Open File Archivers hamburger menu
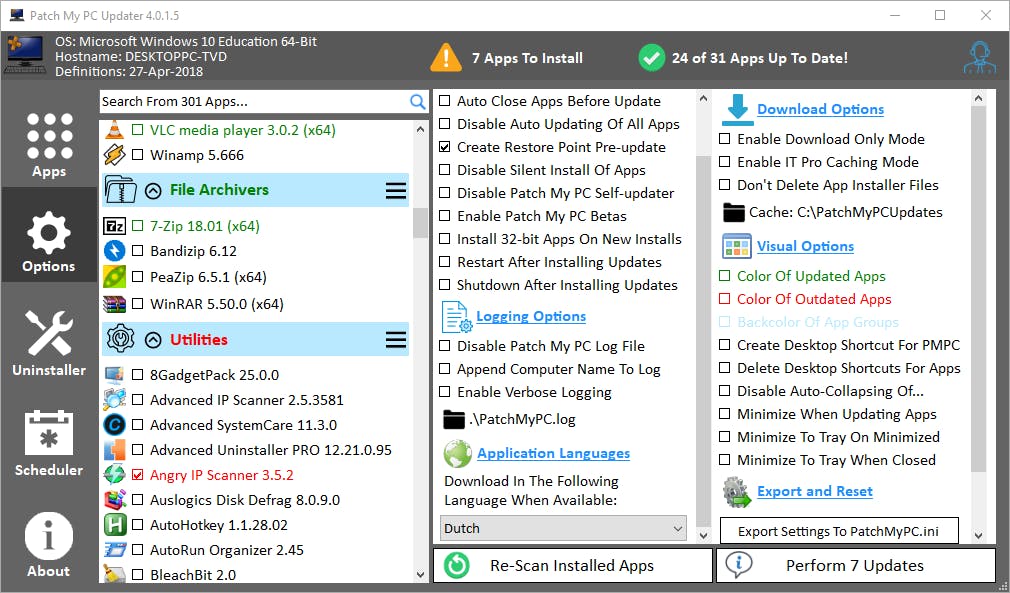Image resolution: width=1010 pixels, height=593 pixels. click(x=395, y=191)
